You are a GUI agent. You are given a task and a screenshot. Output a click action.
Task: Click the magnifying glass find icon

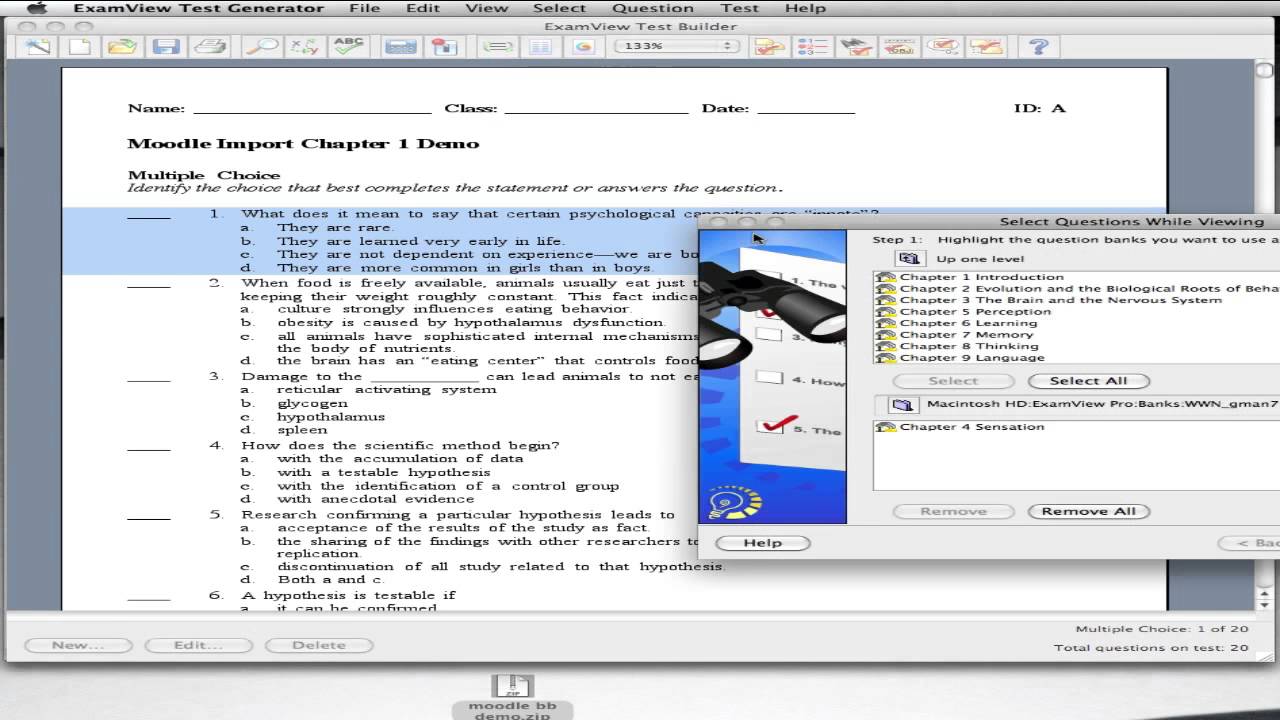tap(261, 46)
